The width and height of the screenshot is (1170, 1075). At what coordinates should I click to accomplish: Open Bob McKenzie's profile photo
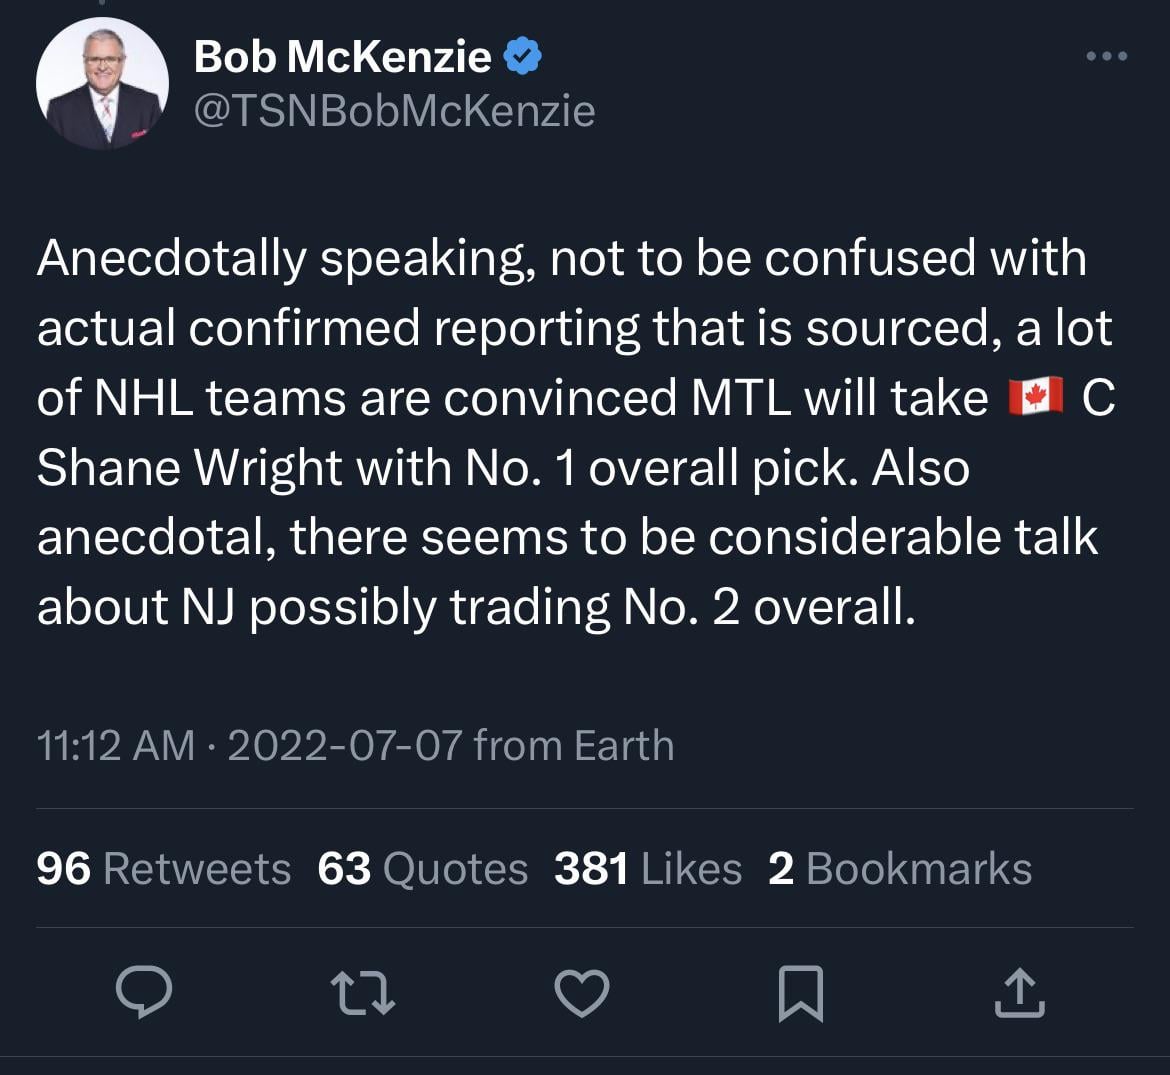point(102,84)
